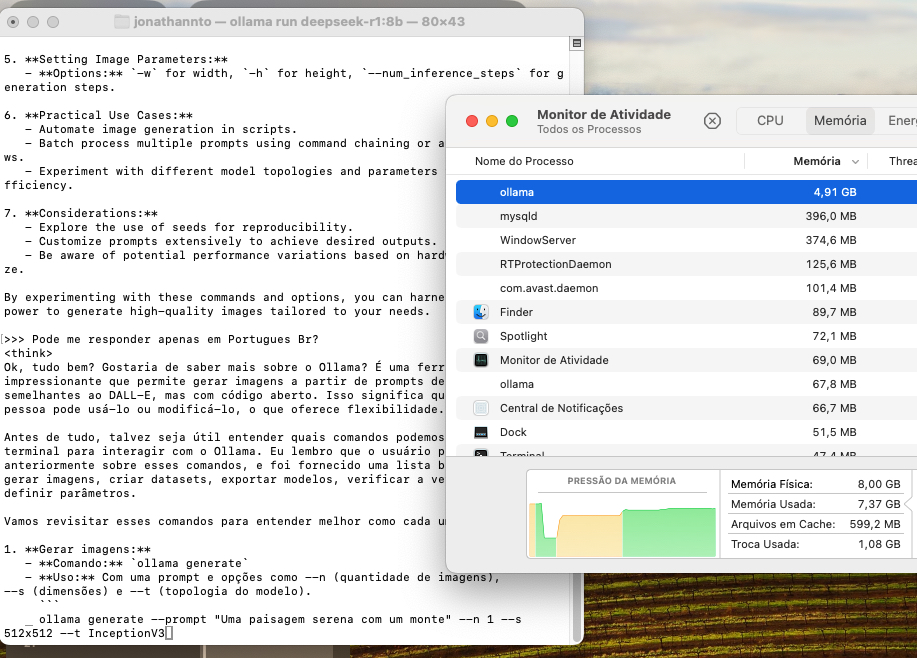This screenshot has width=917, height=658.
Task: Sort processes by Nome do Processo column
Action: [x=524, y=161]
